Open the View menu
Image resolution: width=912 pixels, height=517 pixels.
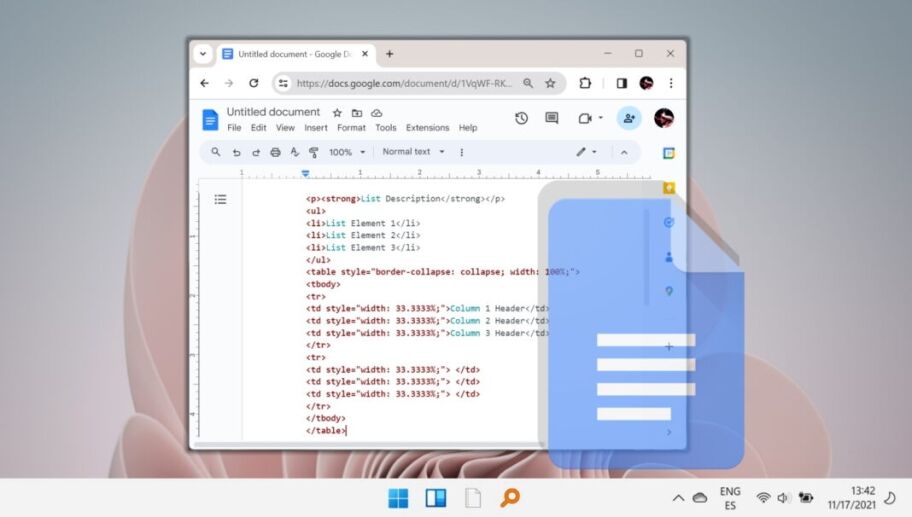pyautogui.click(x=285, y=128)
